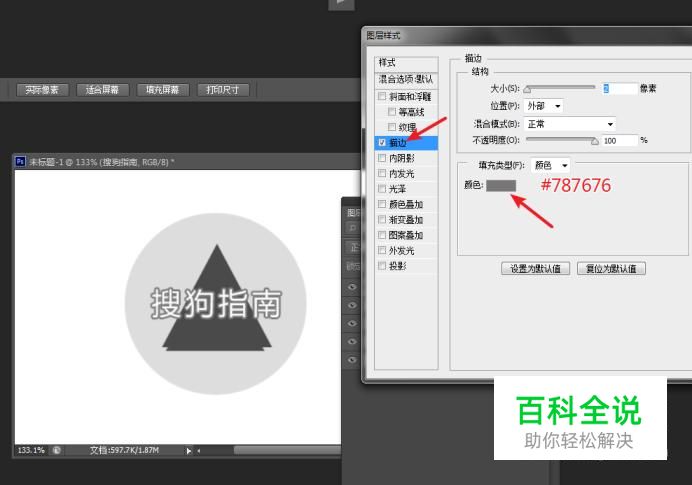Click the 实际像素 button

click(42, 90)
